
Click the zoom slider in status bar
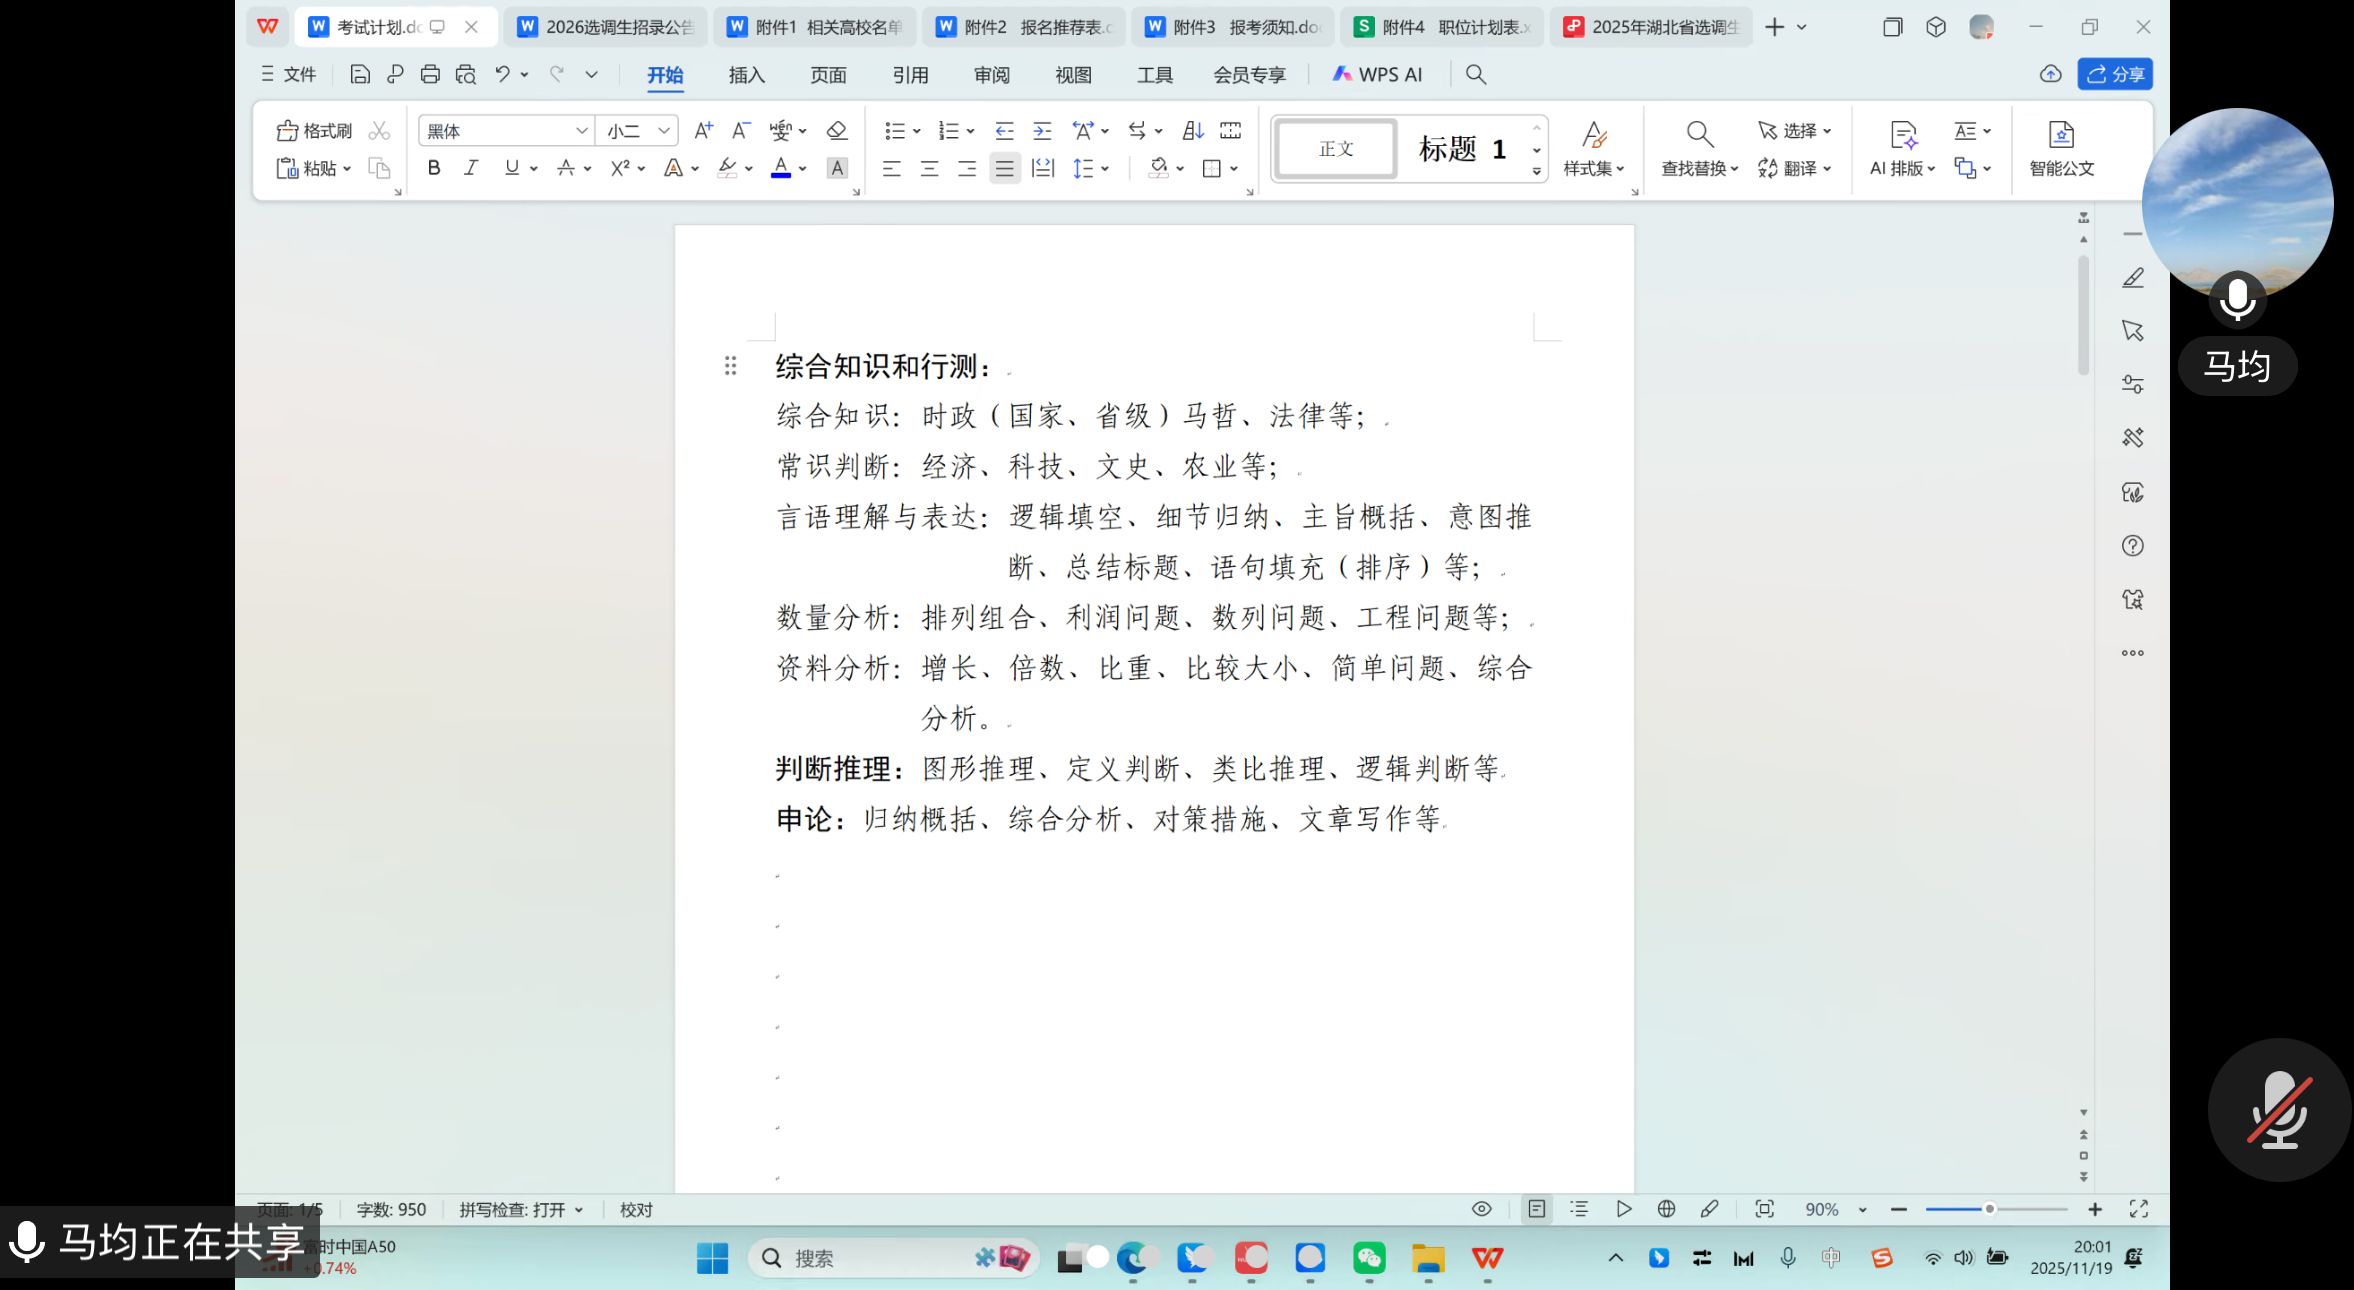pos(1989,1209)
